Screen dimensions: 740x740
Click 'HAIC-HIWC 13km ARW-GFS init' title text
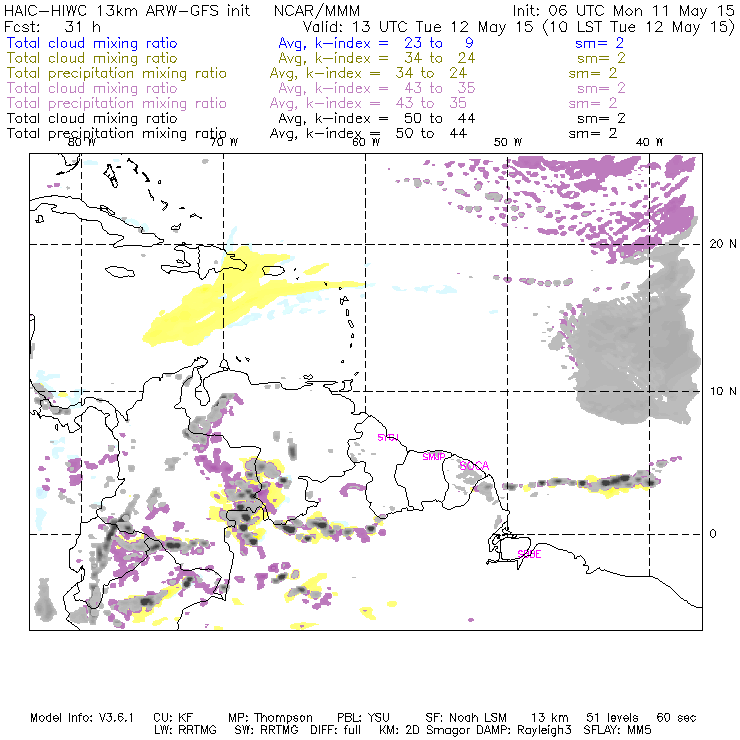tap(127, 11)
